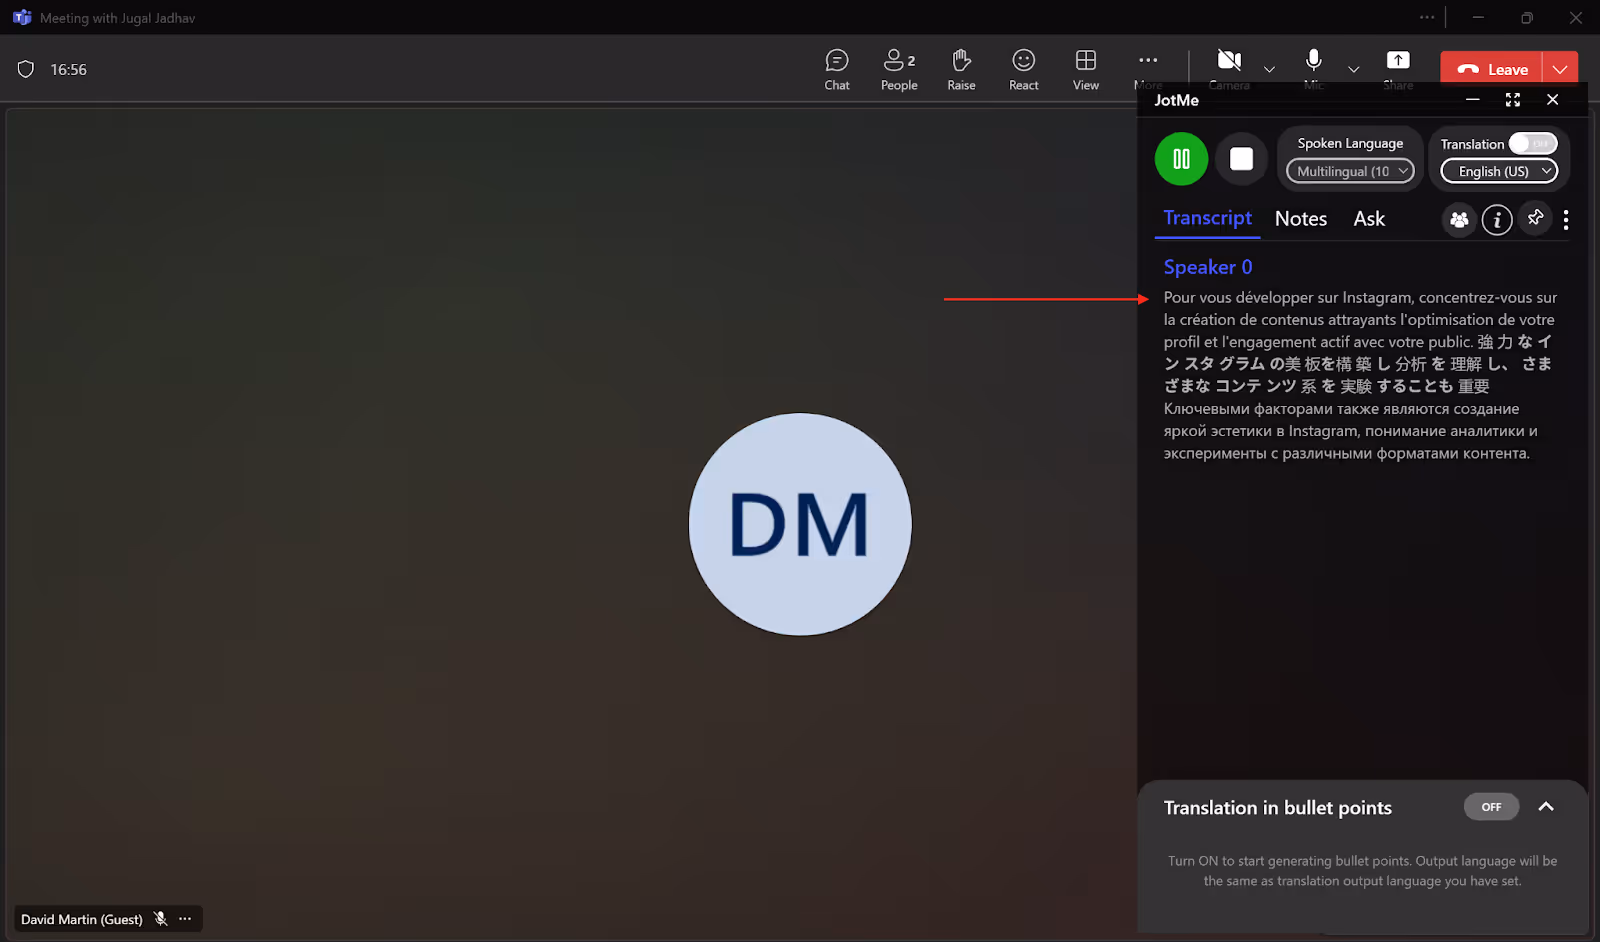The height and width of the screenshot is (942, 1600).
Task: Open the View layout options
Action: (1086, 70)
